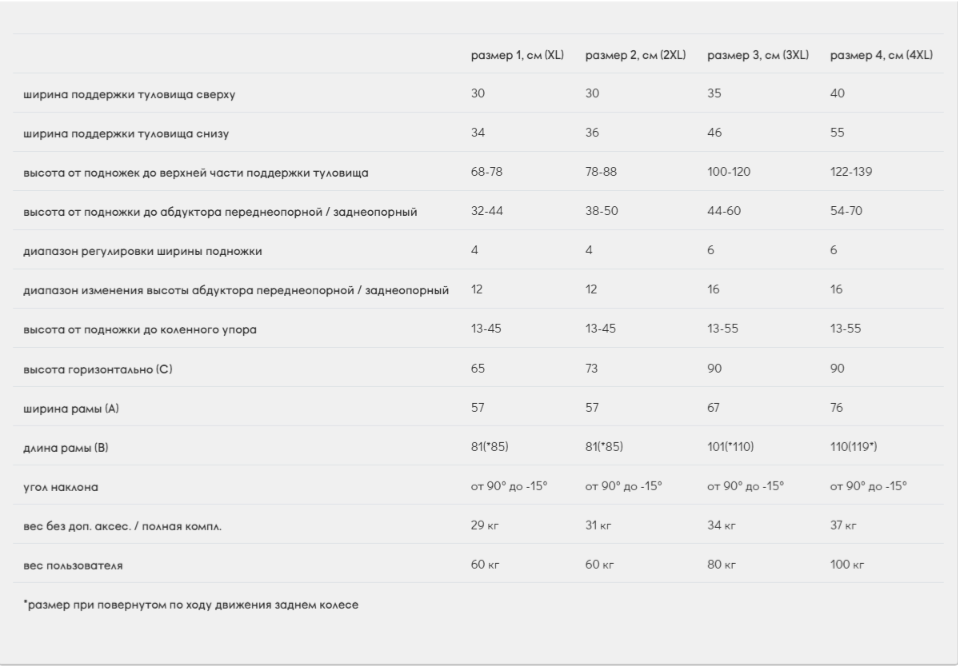Click the 'размер 3, см (3XL)' column header
958x666 pixels.
(758, 54)
